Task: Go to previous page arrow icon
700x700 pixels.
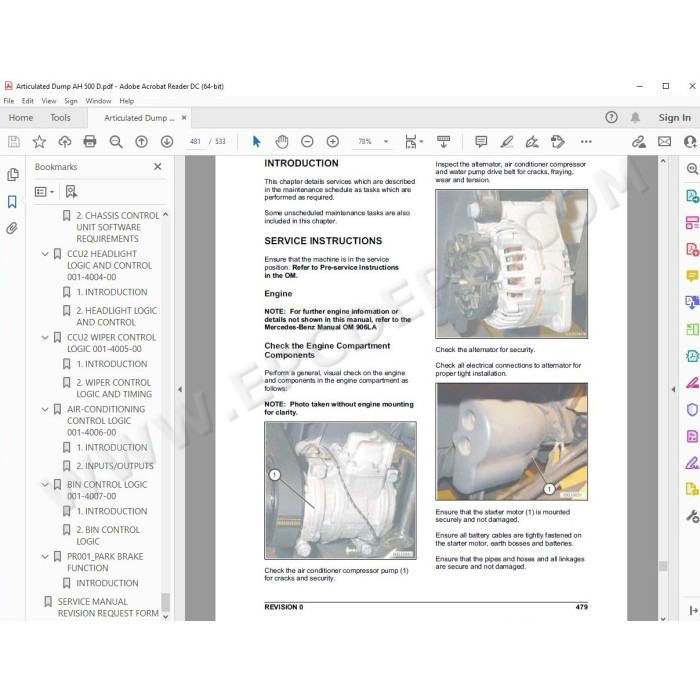Action: pos(142,142)
